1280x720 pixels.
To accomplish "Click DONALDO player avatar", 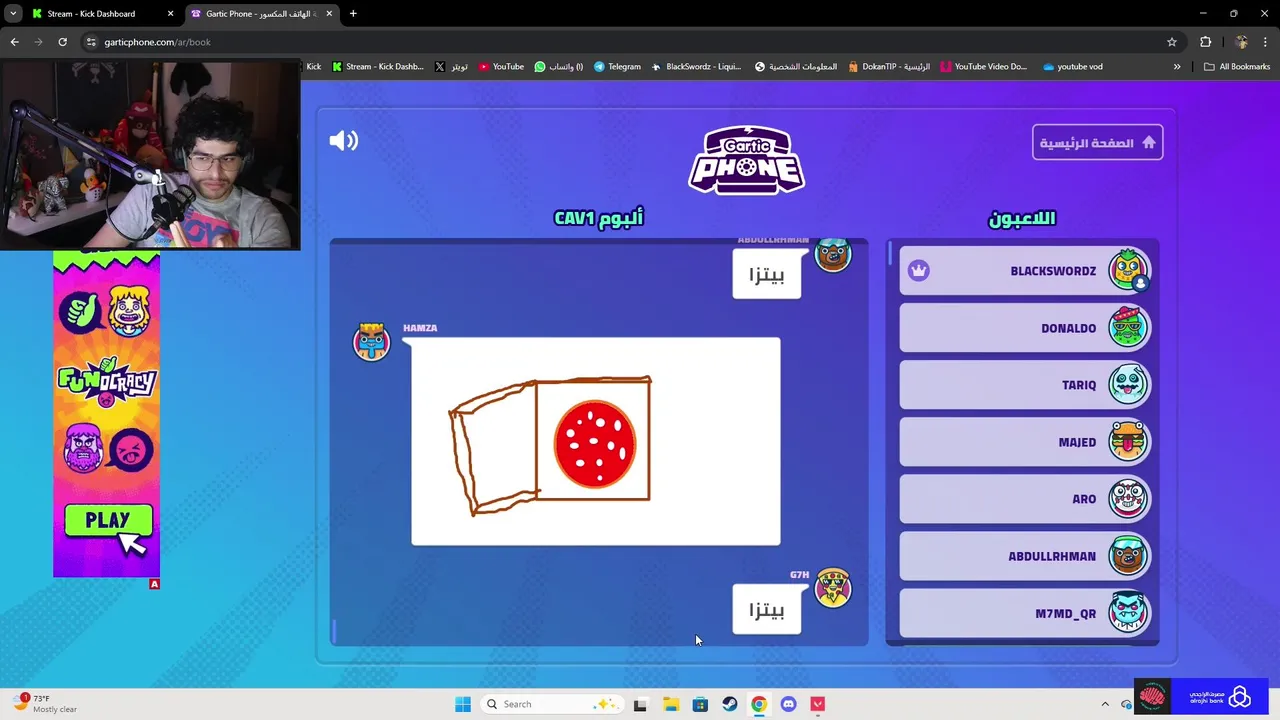I will 1128,328.
